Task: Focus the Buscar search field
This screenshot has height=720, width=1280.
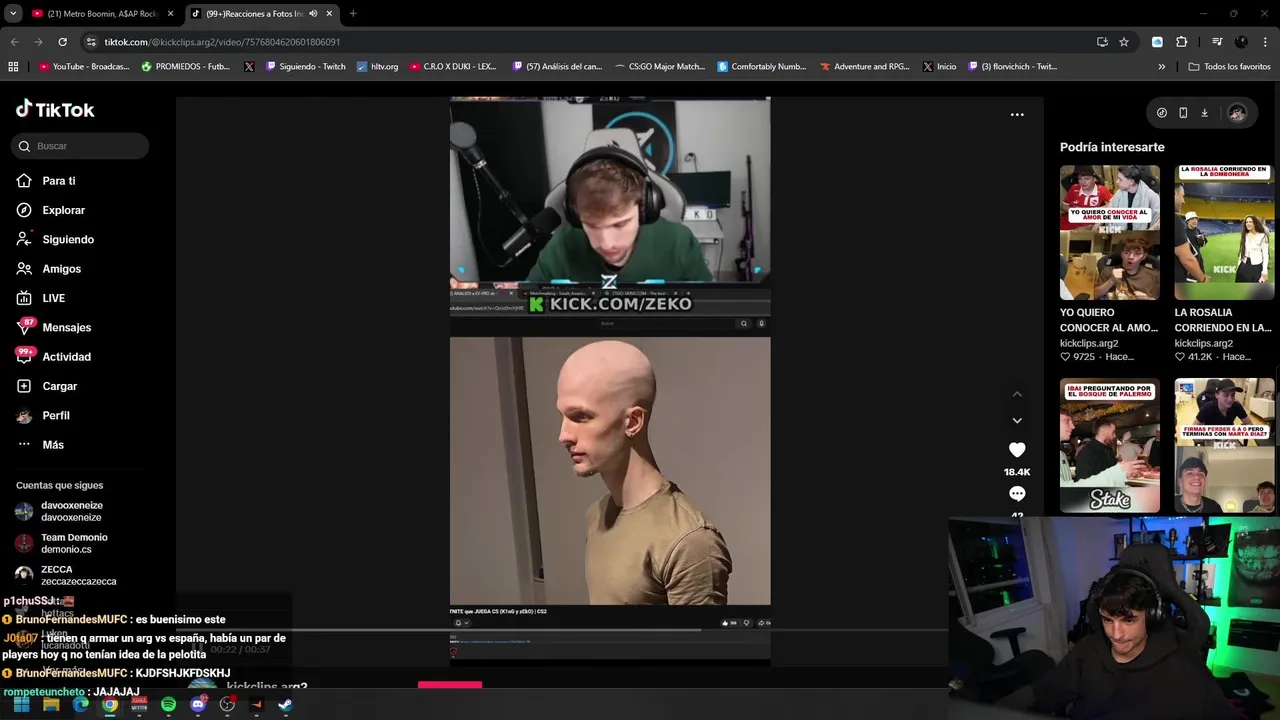Action: coord(82,146)
